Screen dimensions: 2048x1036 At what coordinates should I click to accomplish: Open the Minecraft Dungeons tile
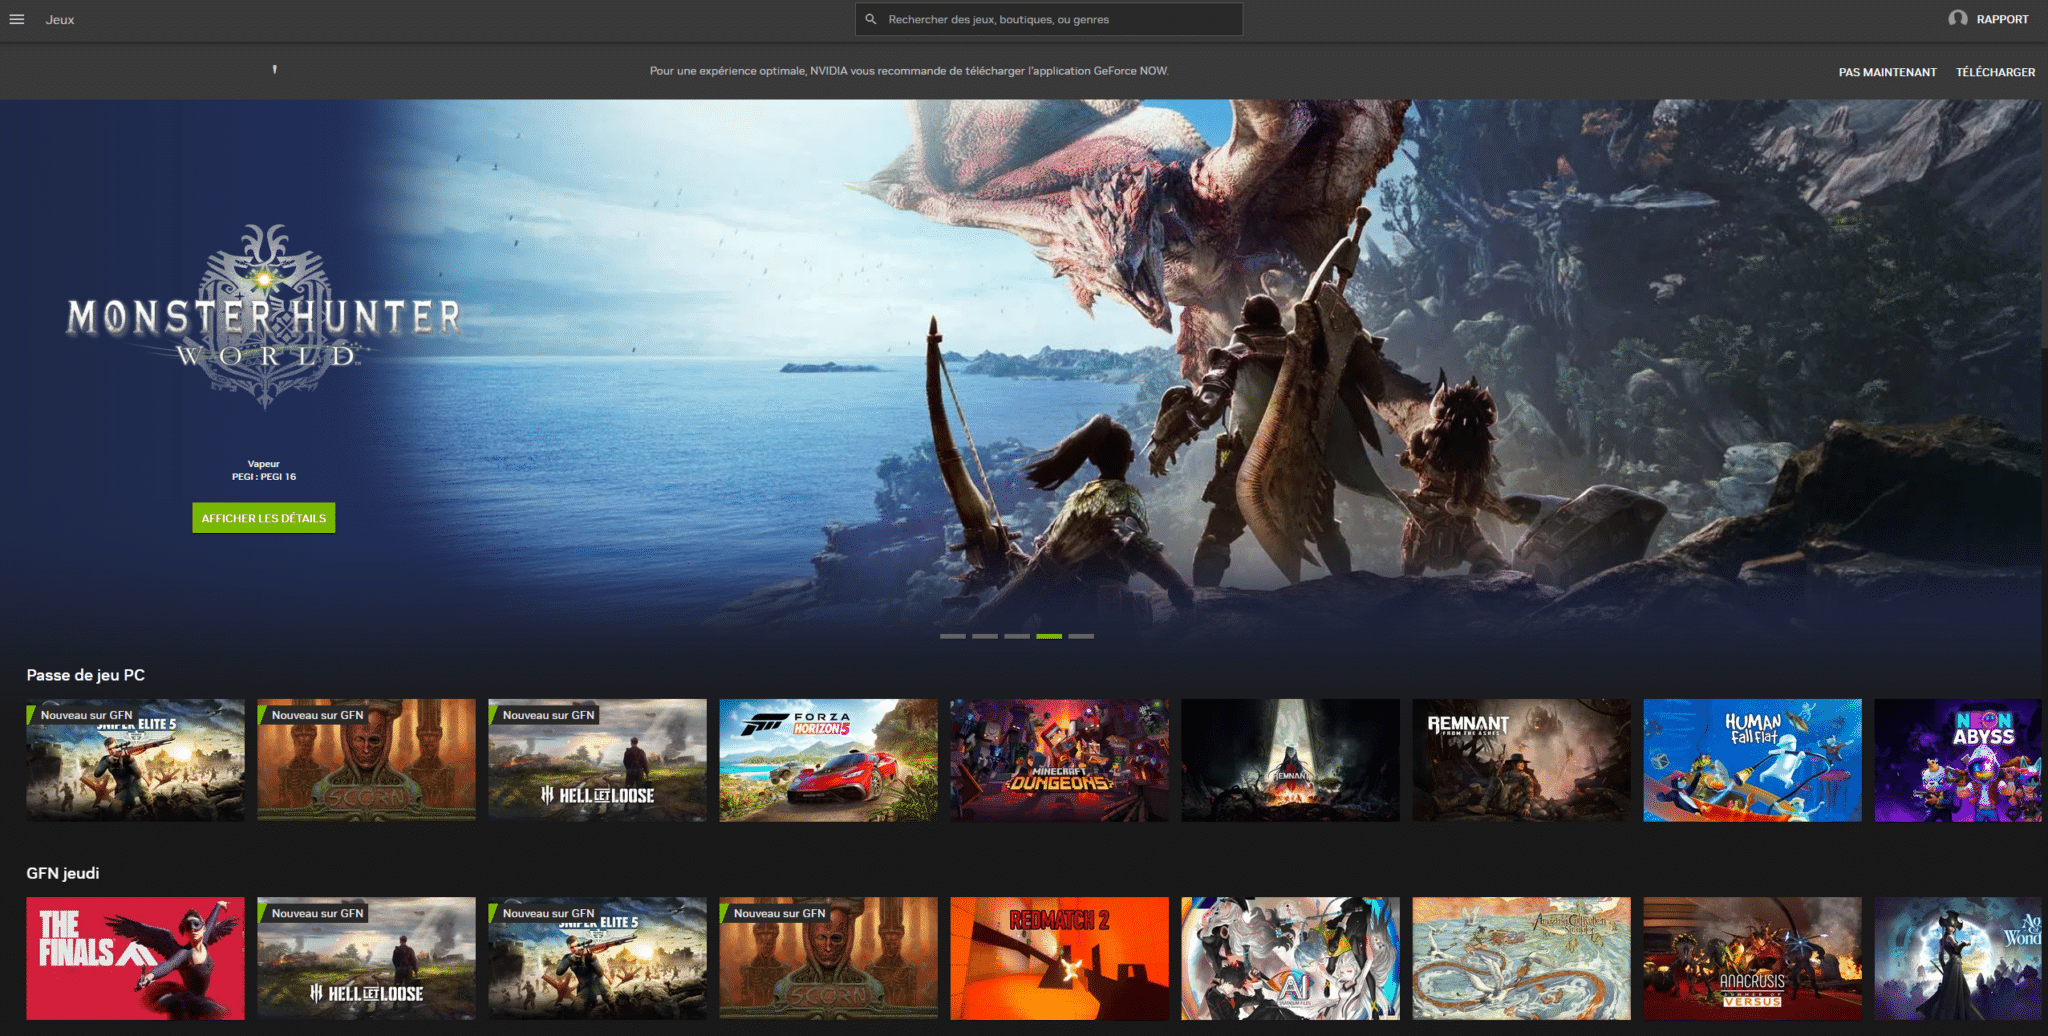point(1059,760)
